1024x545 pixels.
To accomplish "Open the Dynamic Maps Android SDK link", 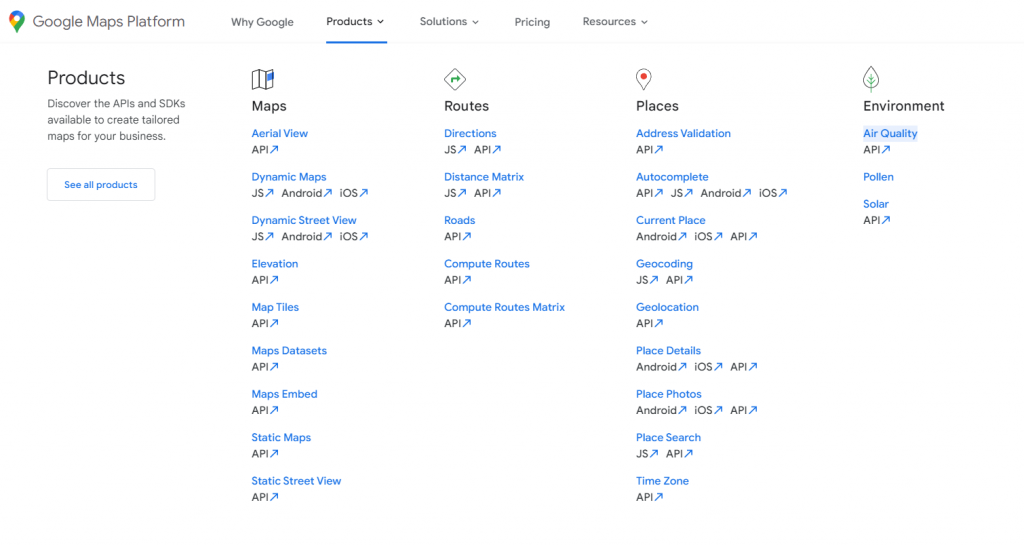I will pyautogui.click(x=306, y=193).
